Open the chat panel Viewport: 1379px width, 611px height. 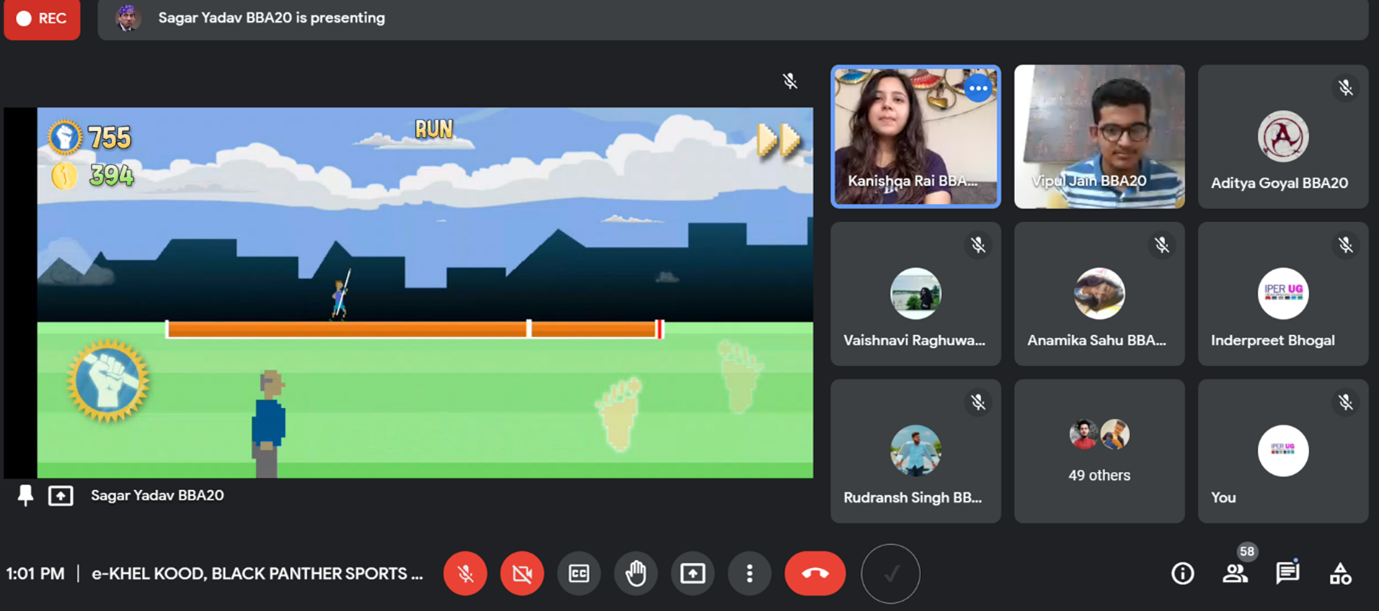1287,573
